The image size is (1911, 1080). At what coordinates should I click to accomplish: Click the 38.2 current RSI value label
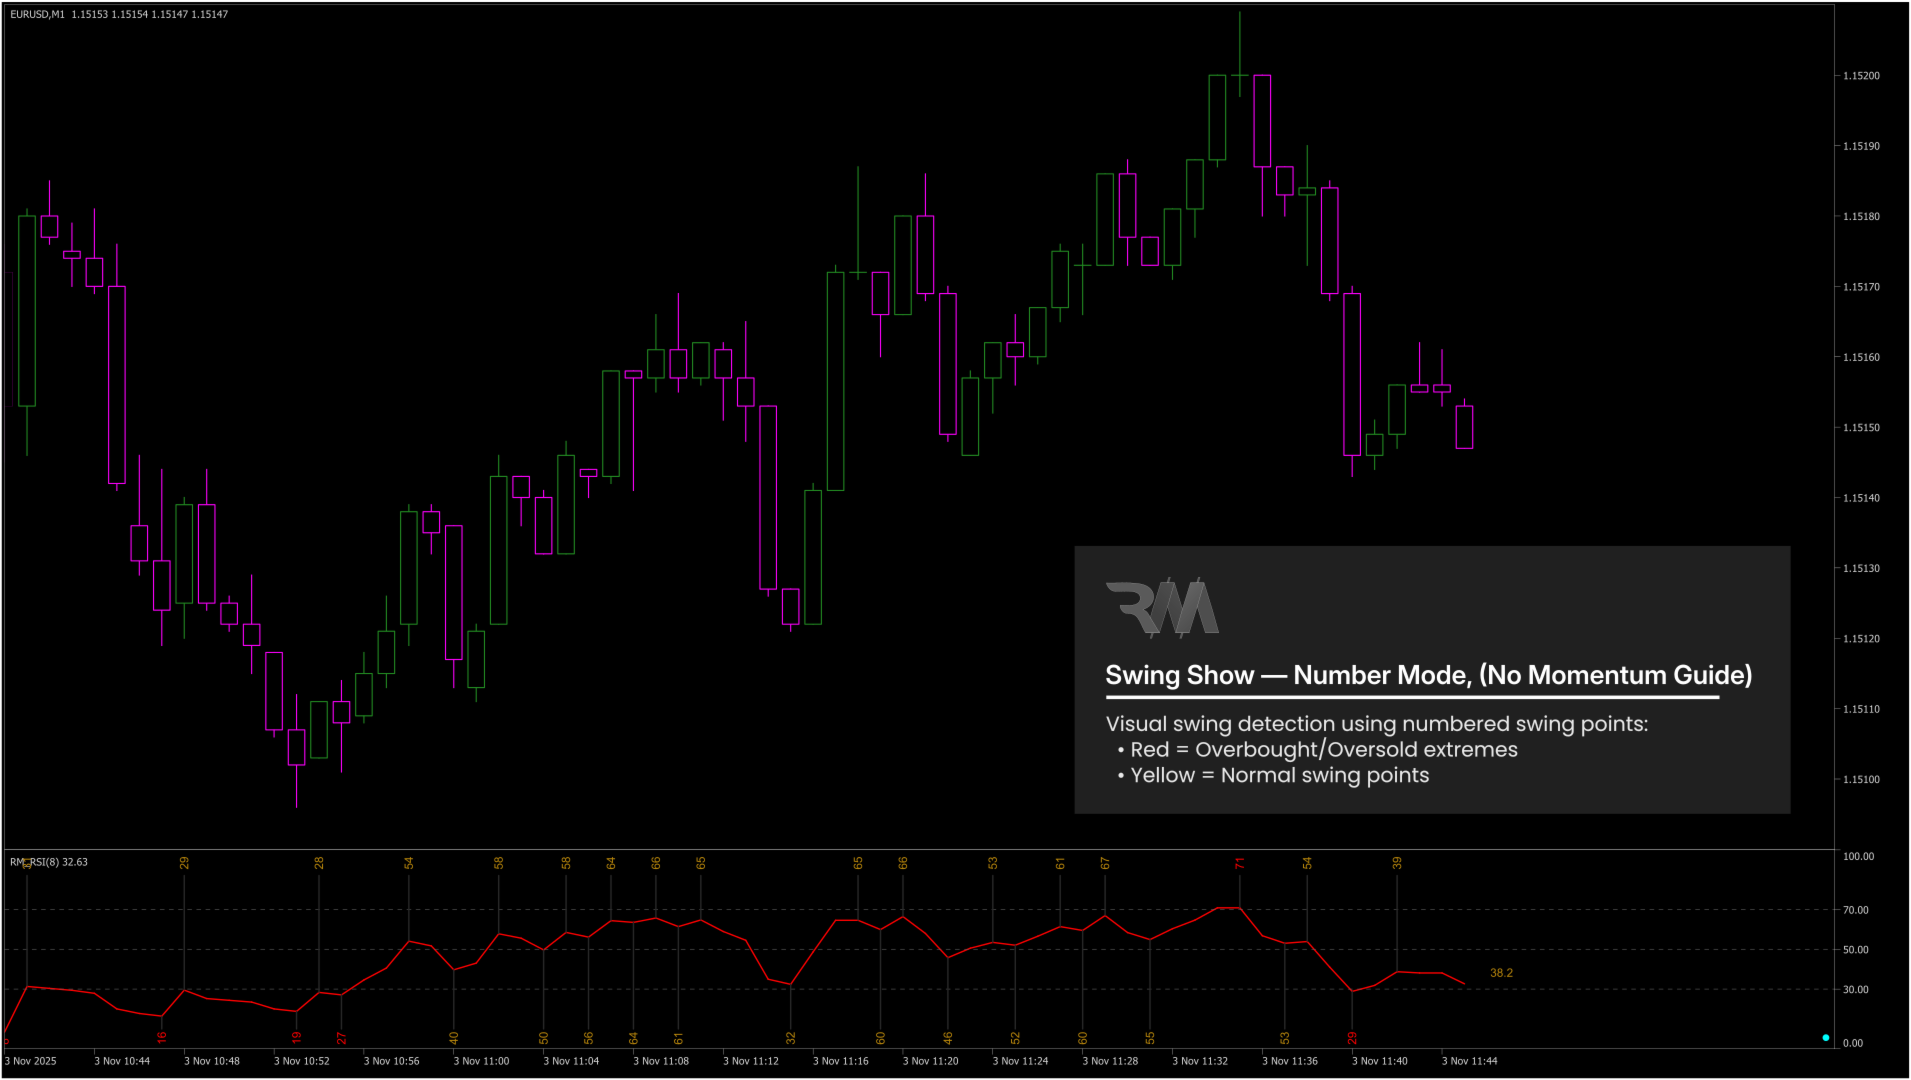[1501, 973]
